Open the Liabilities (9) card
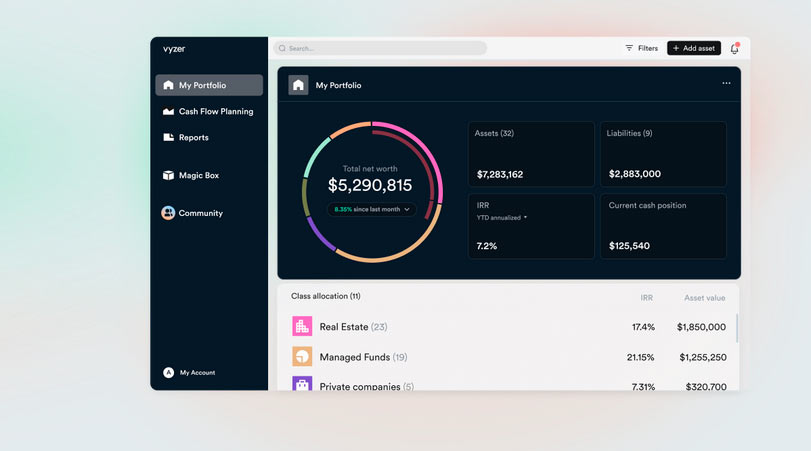This screenshot has width=811, height=451. [663, 154]
